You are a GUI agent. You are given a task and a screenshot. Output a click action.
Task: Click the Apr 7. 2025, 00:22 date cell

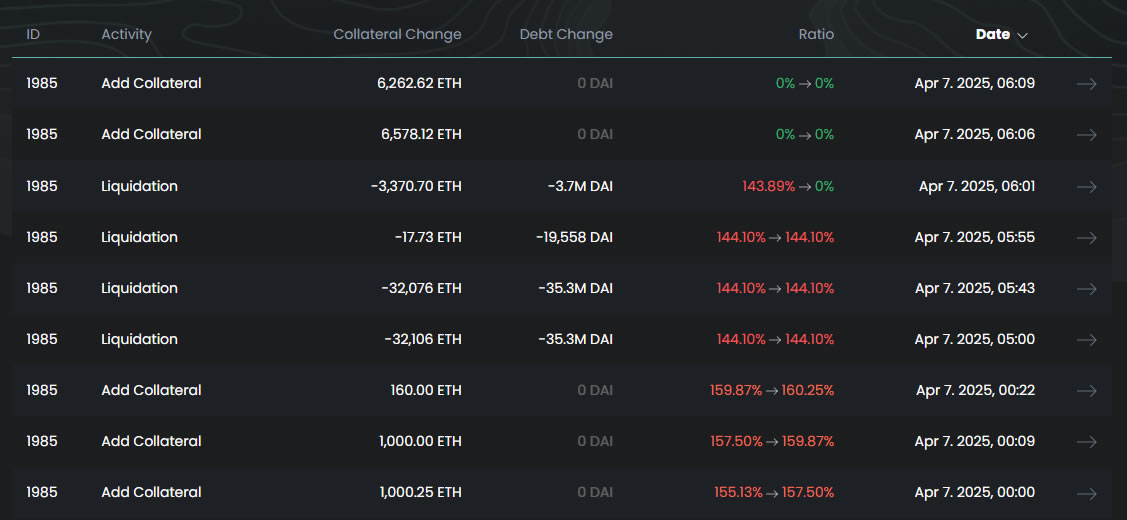click(x=975, y=390)
